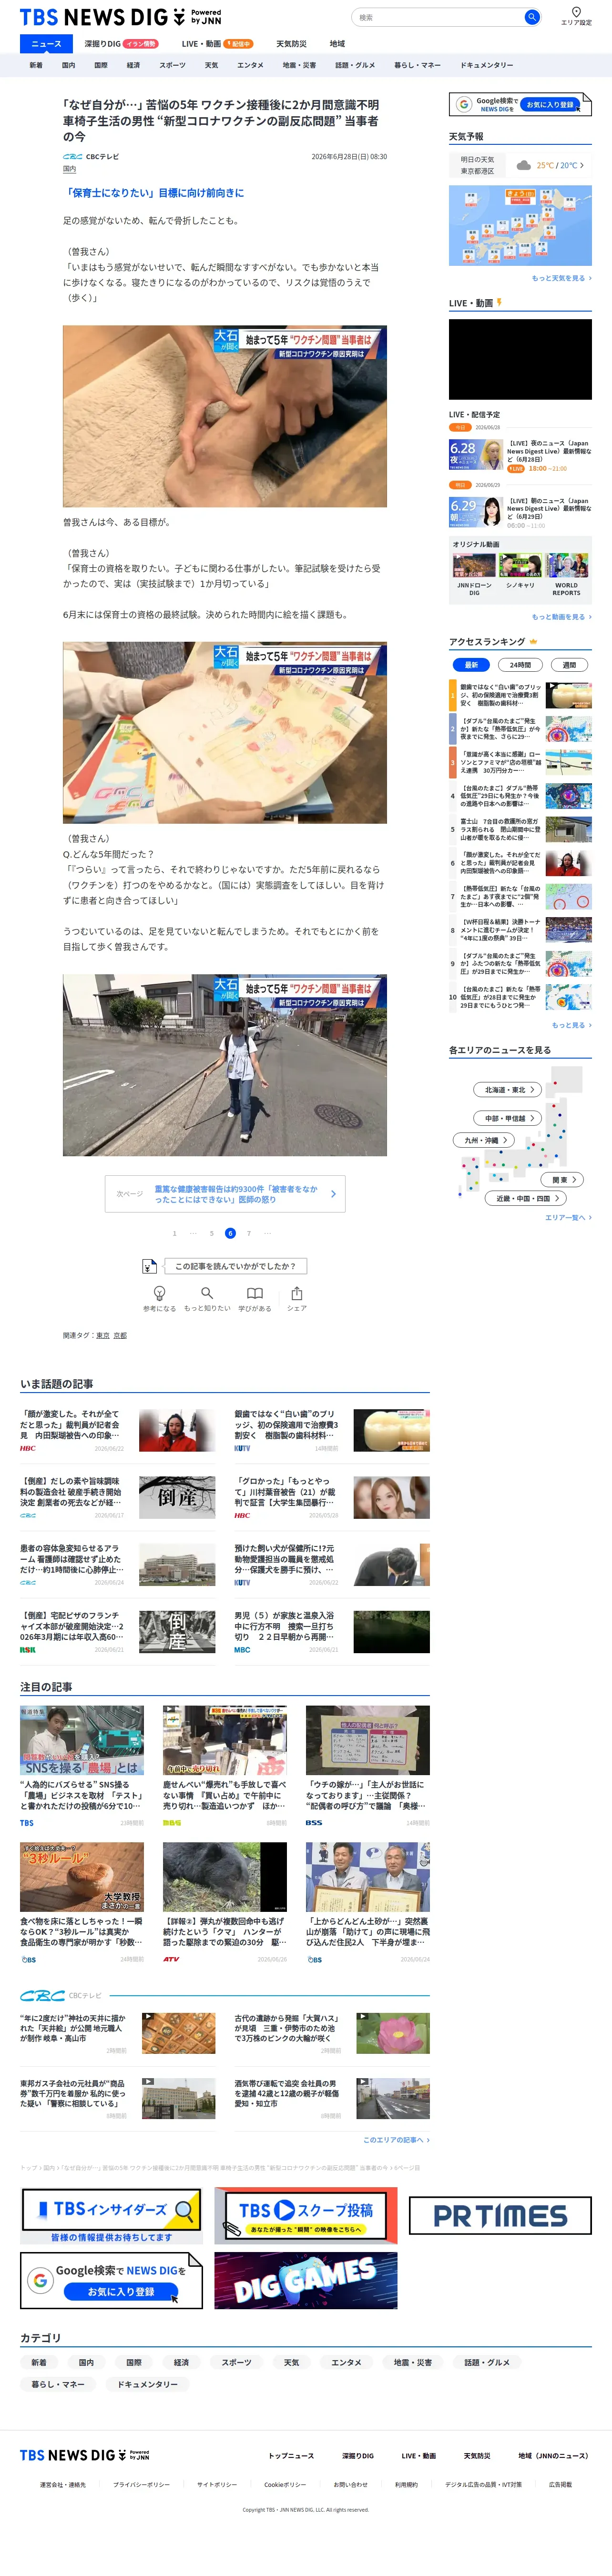Image resolution: width=612 pixels, height=2576 pixels.
Task: Open the ドキュメンタリー category in subnav
Action: (487, 65)
